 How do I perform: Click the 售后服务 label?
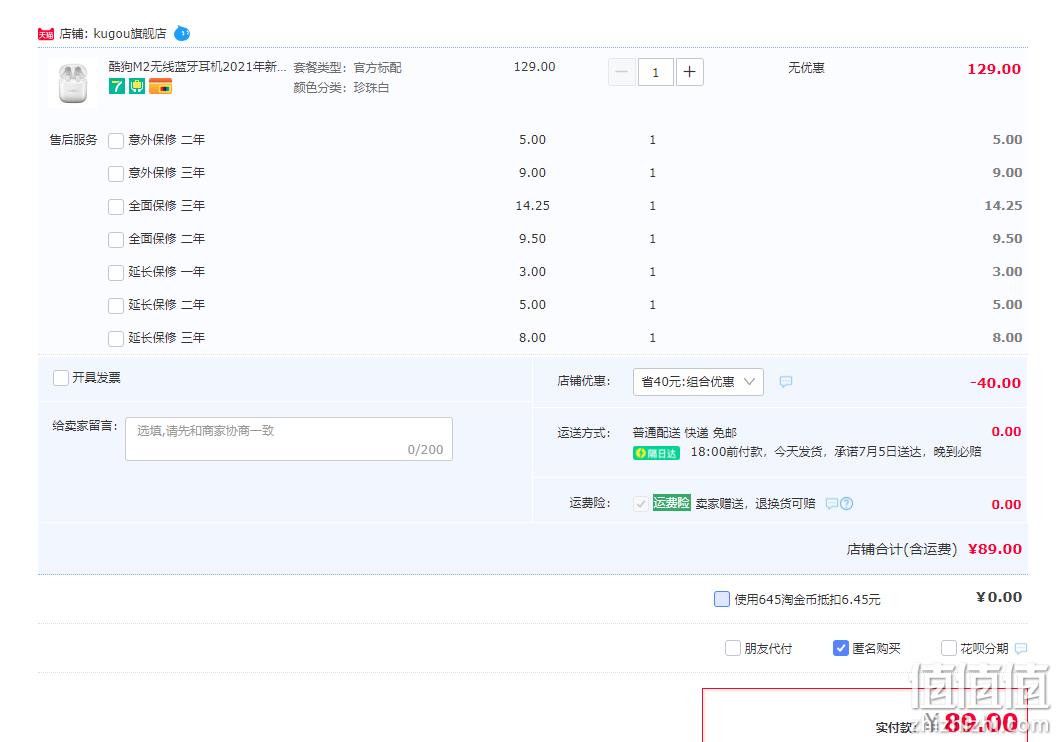[x=74, y=140]
